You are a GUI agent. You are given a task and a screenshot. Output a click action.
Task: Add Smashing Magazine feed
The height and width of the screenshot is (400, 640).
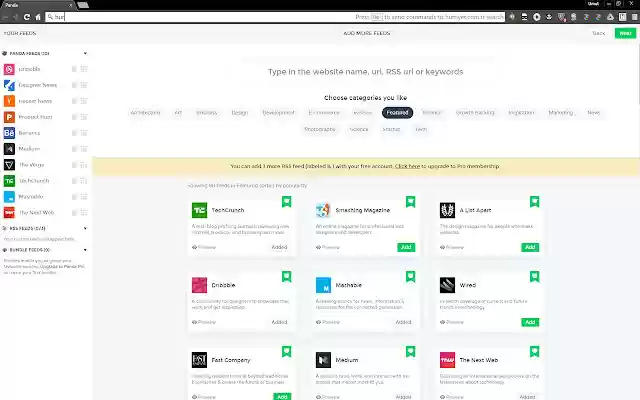406,247
